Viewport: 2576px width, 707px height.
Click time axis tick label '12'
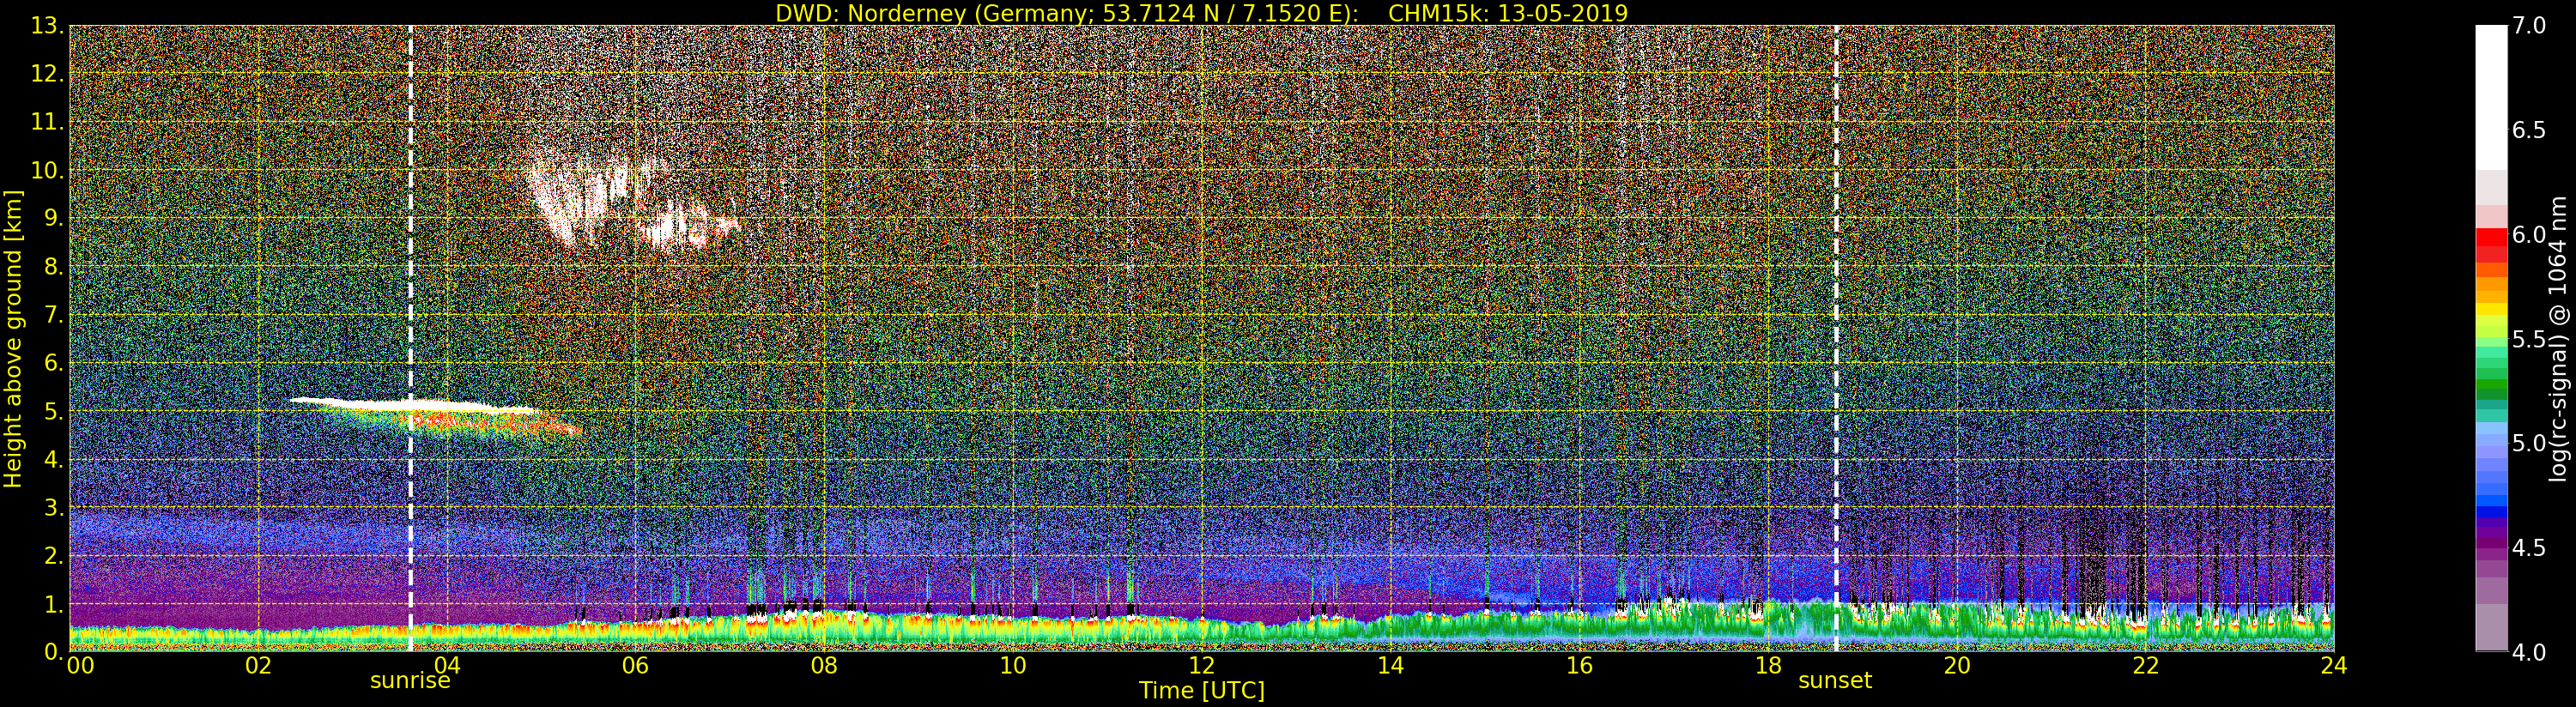(1201, 666)
